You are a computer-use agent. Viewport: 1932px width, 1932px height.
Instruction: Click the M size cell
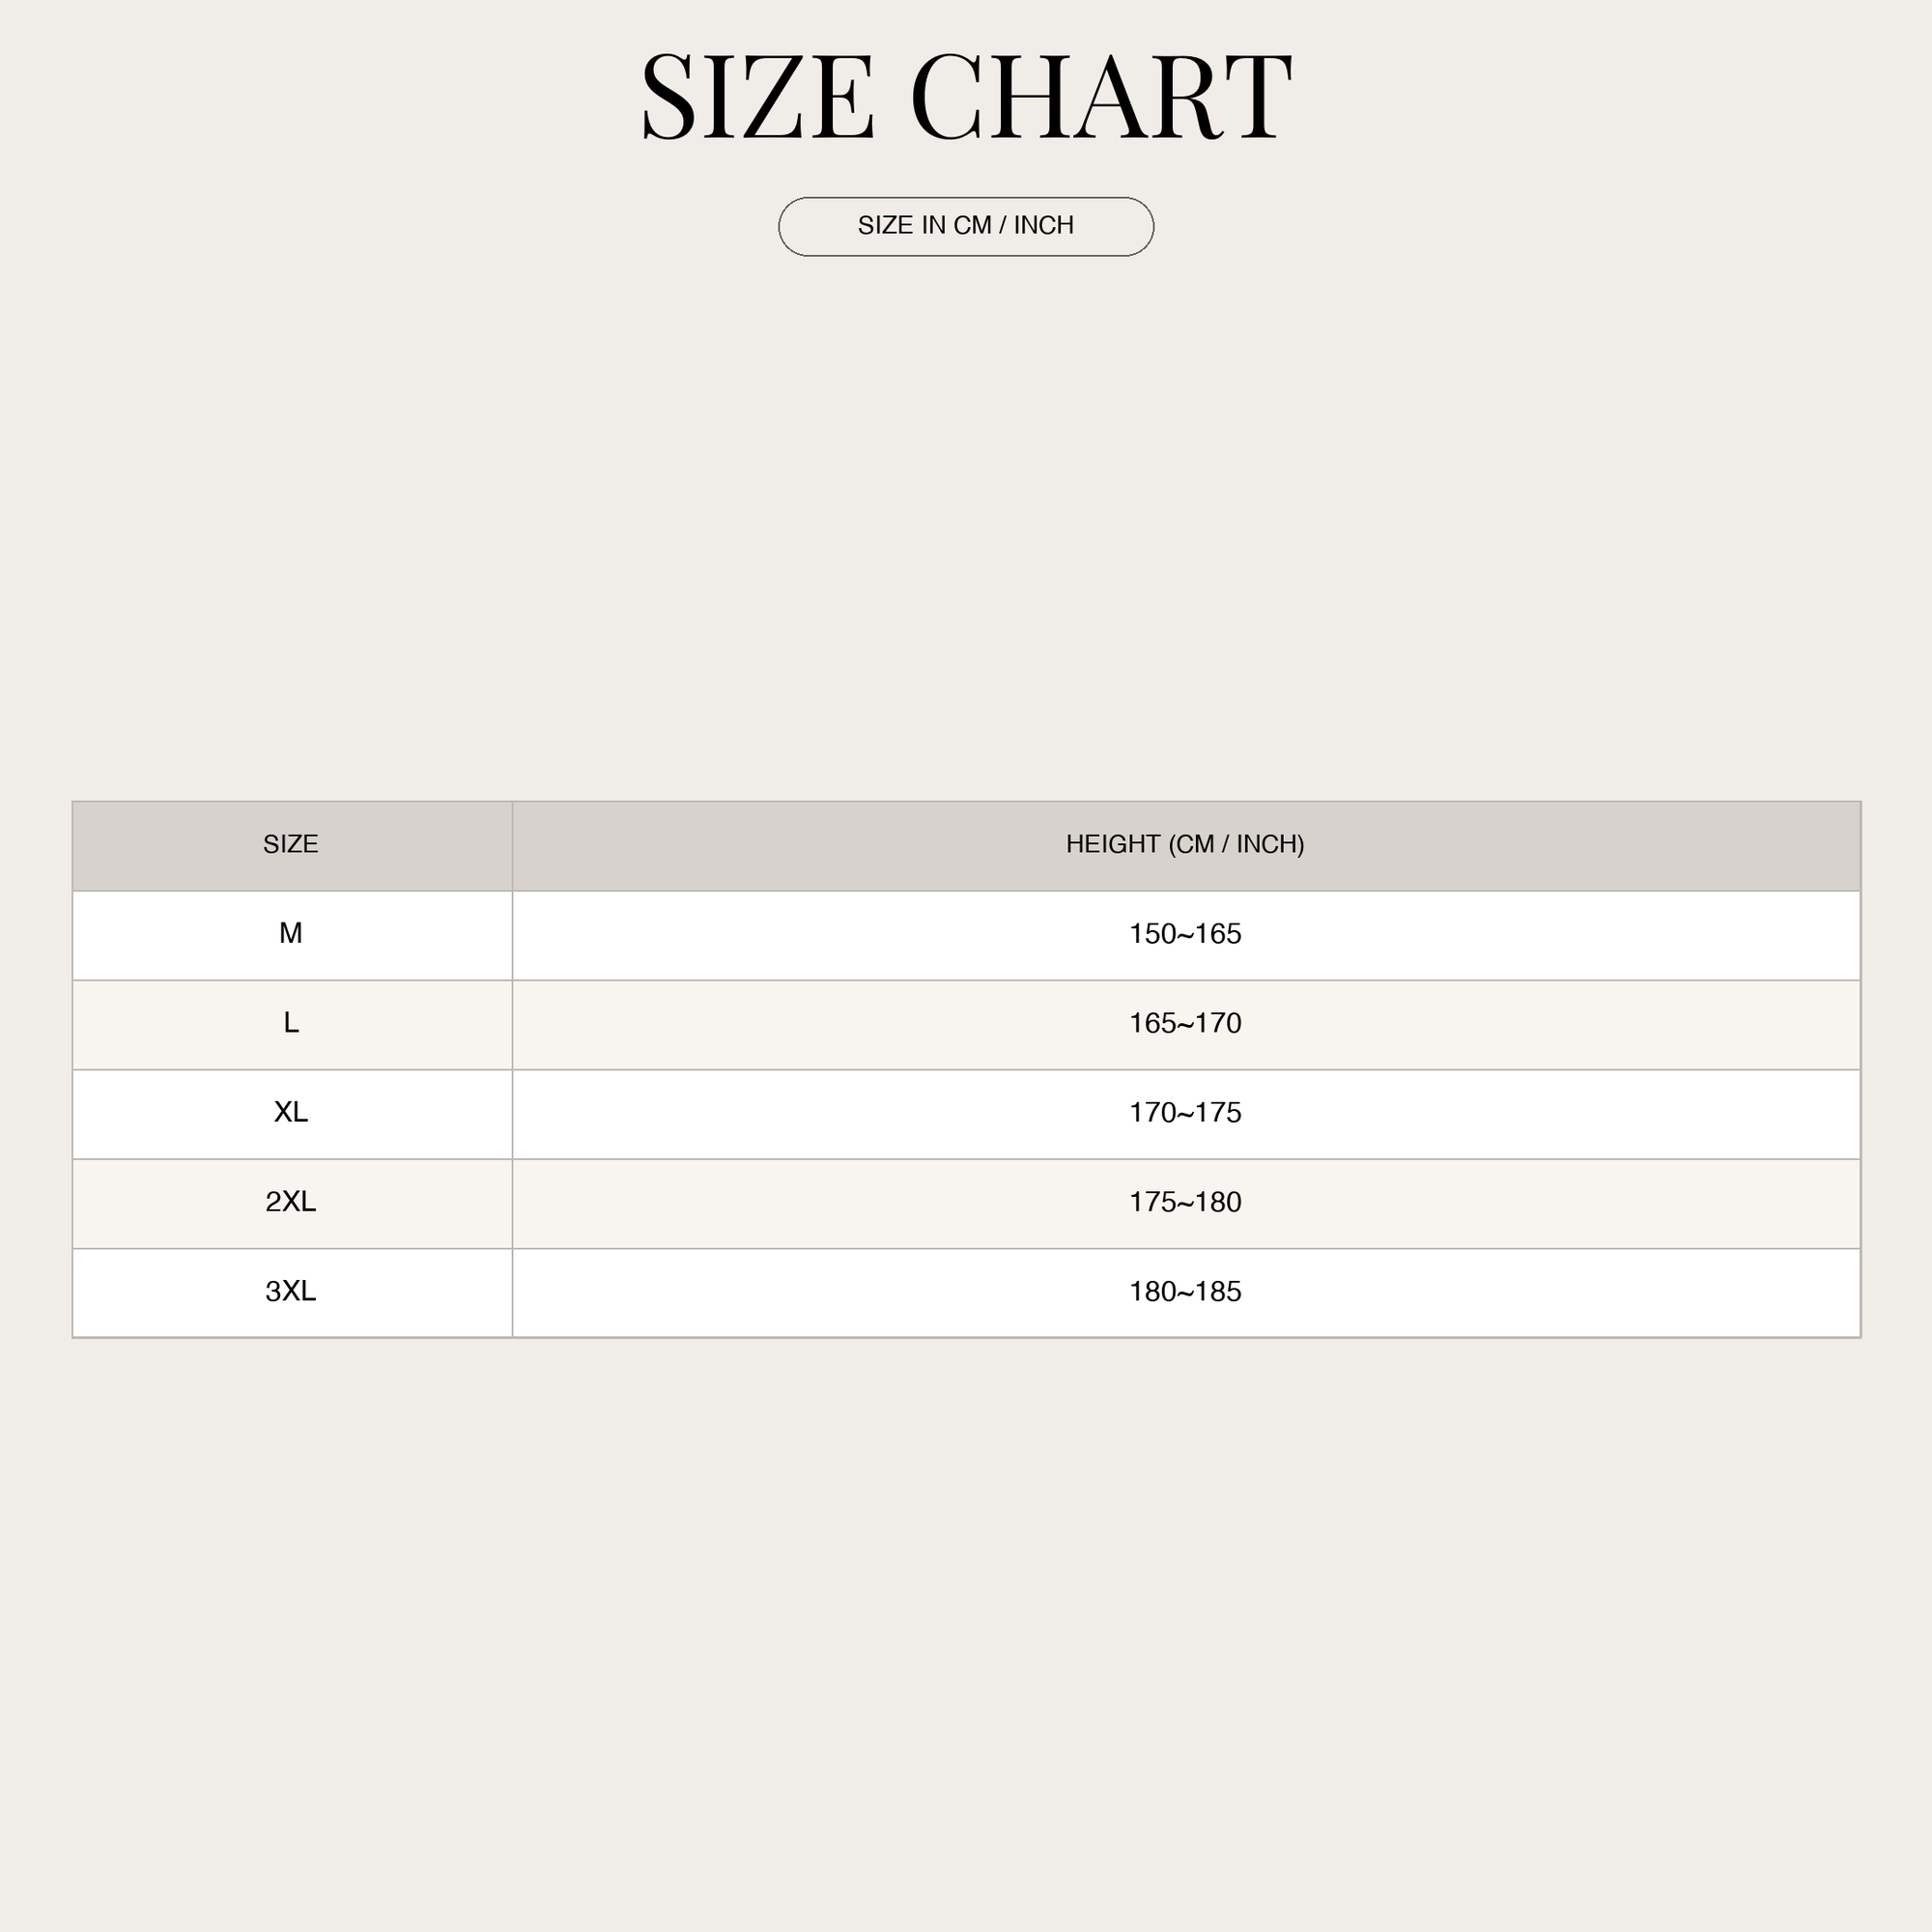coord(292,935)
